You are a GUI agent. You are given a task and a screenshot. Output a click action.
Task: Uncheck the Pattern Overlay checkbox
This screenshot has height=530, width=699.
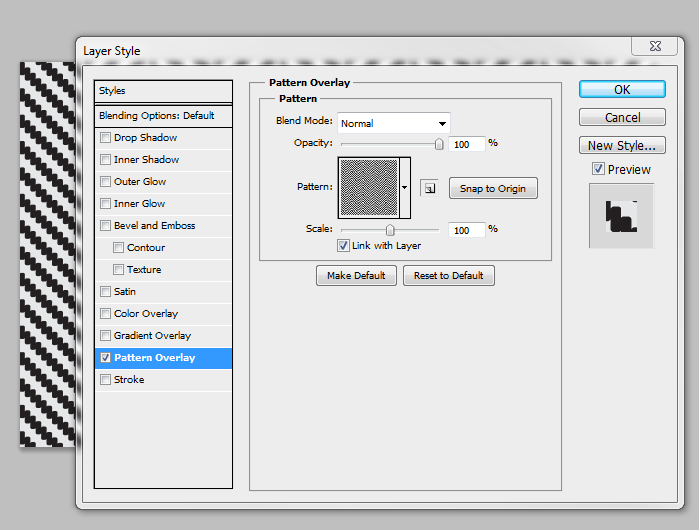coord(105,357)
